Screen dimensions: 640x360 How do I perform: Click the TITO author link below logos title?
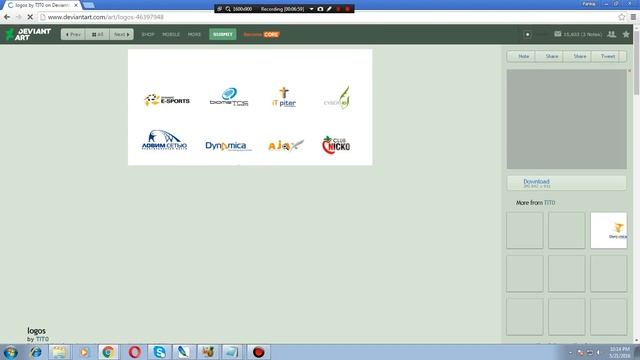pyautogui.click(x=42, y=339)
